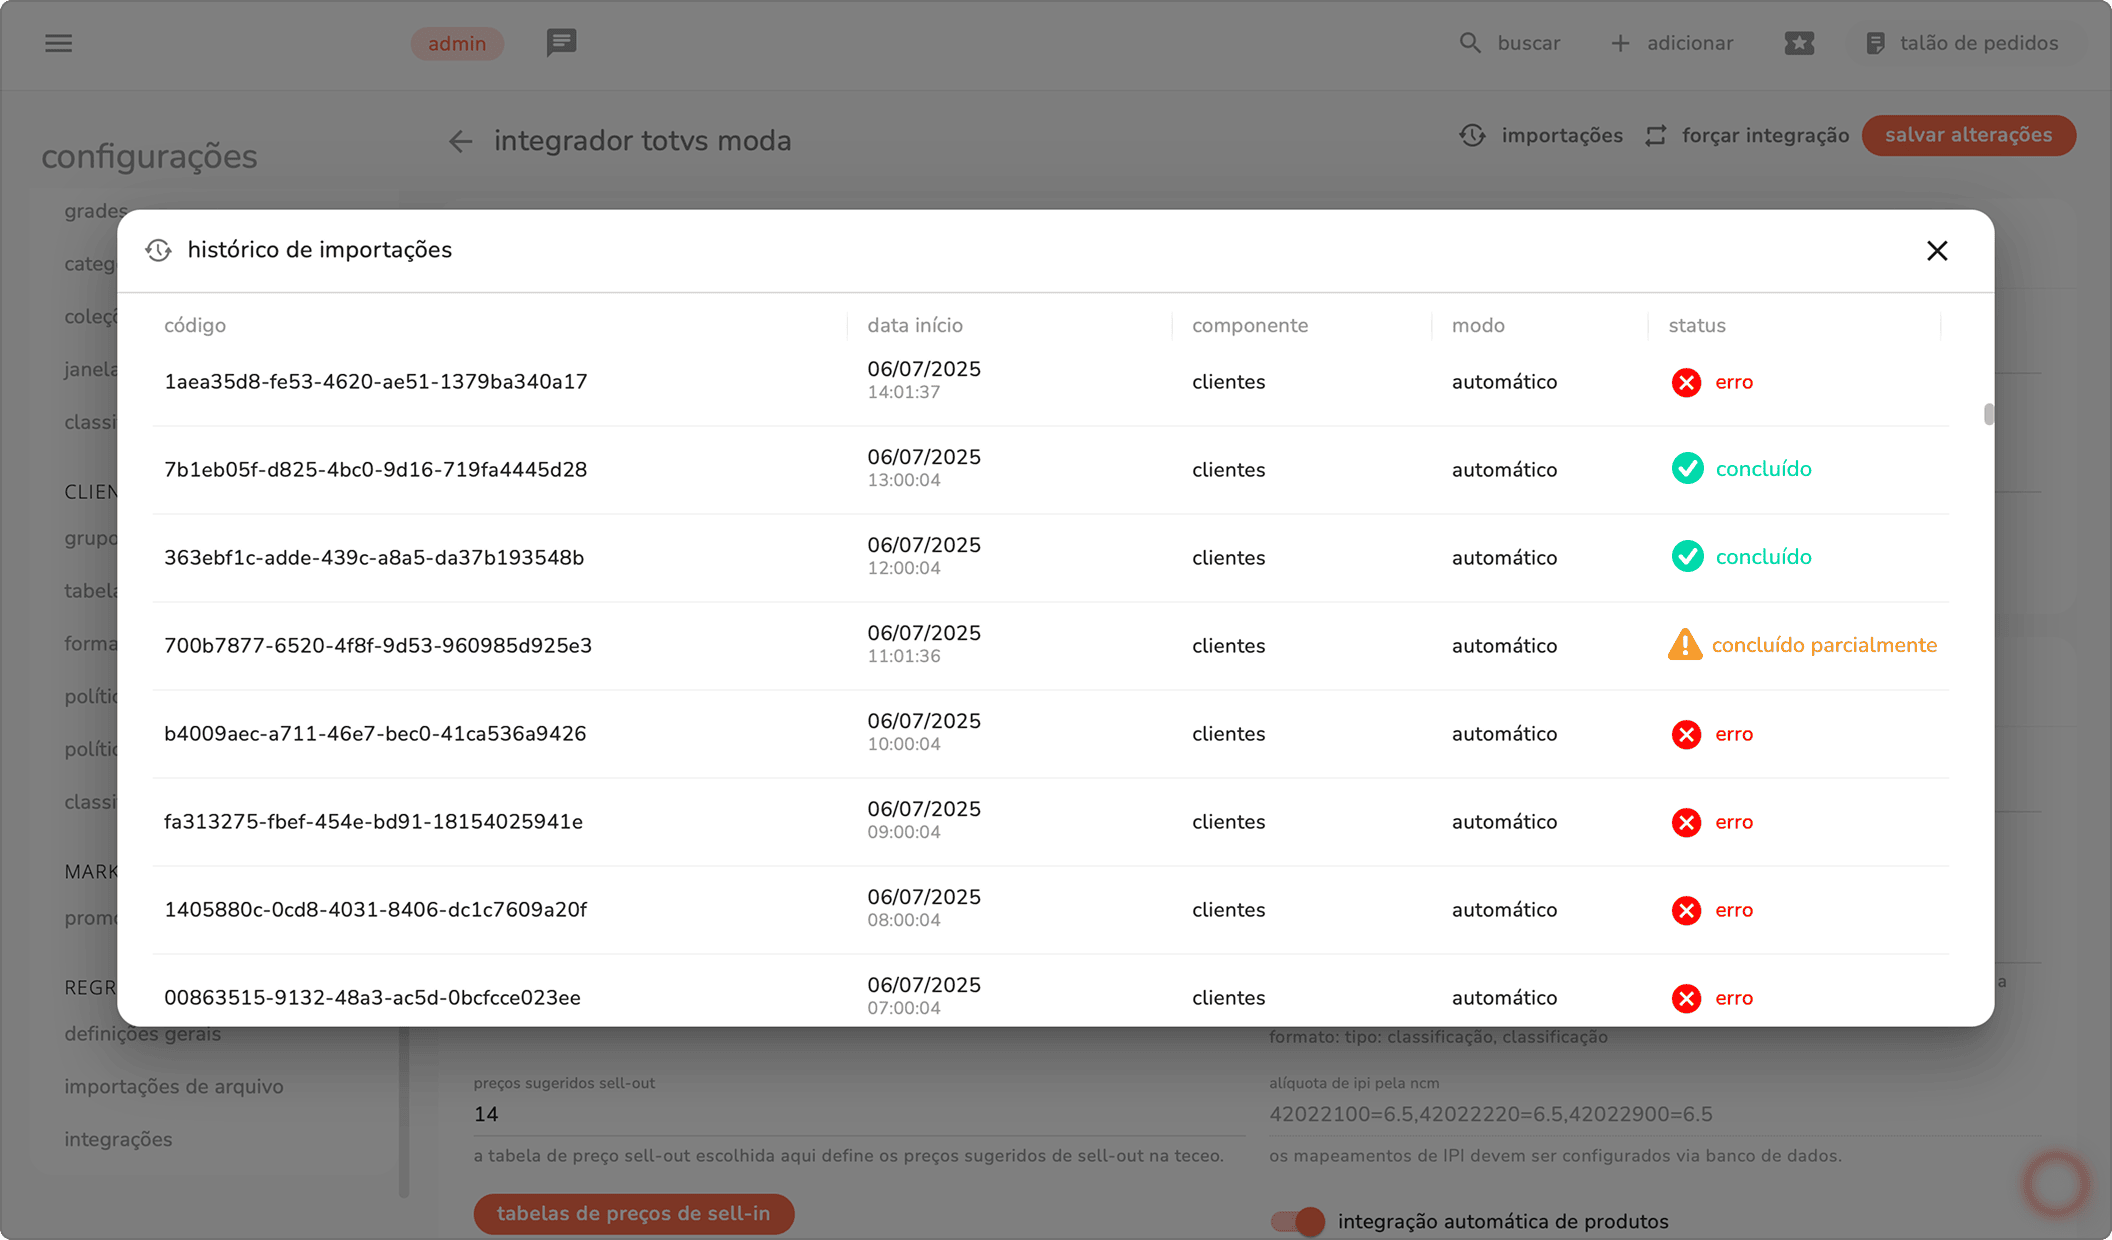Image resolution: width=2112 pixels, height=1240 pixels.
Task: Click status column header
Action: point(1697,325)
